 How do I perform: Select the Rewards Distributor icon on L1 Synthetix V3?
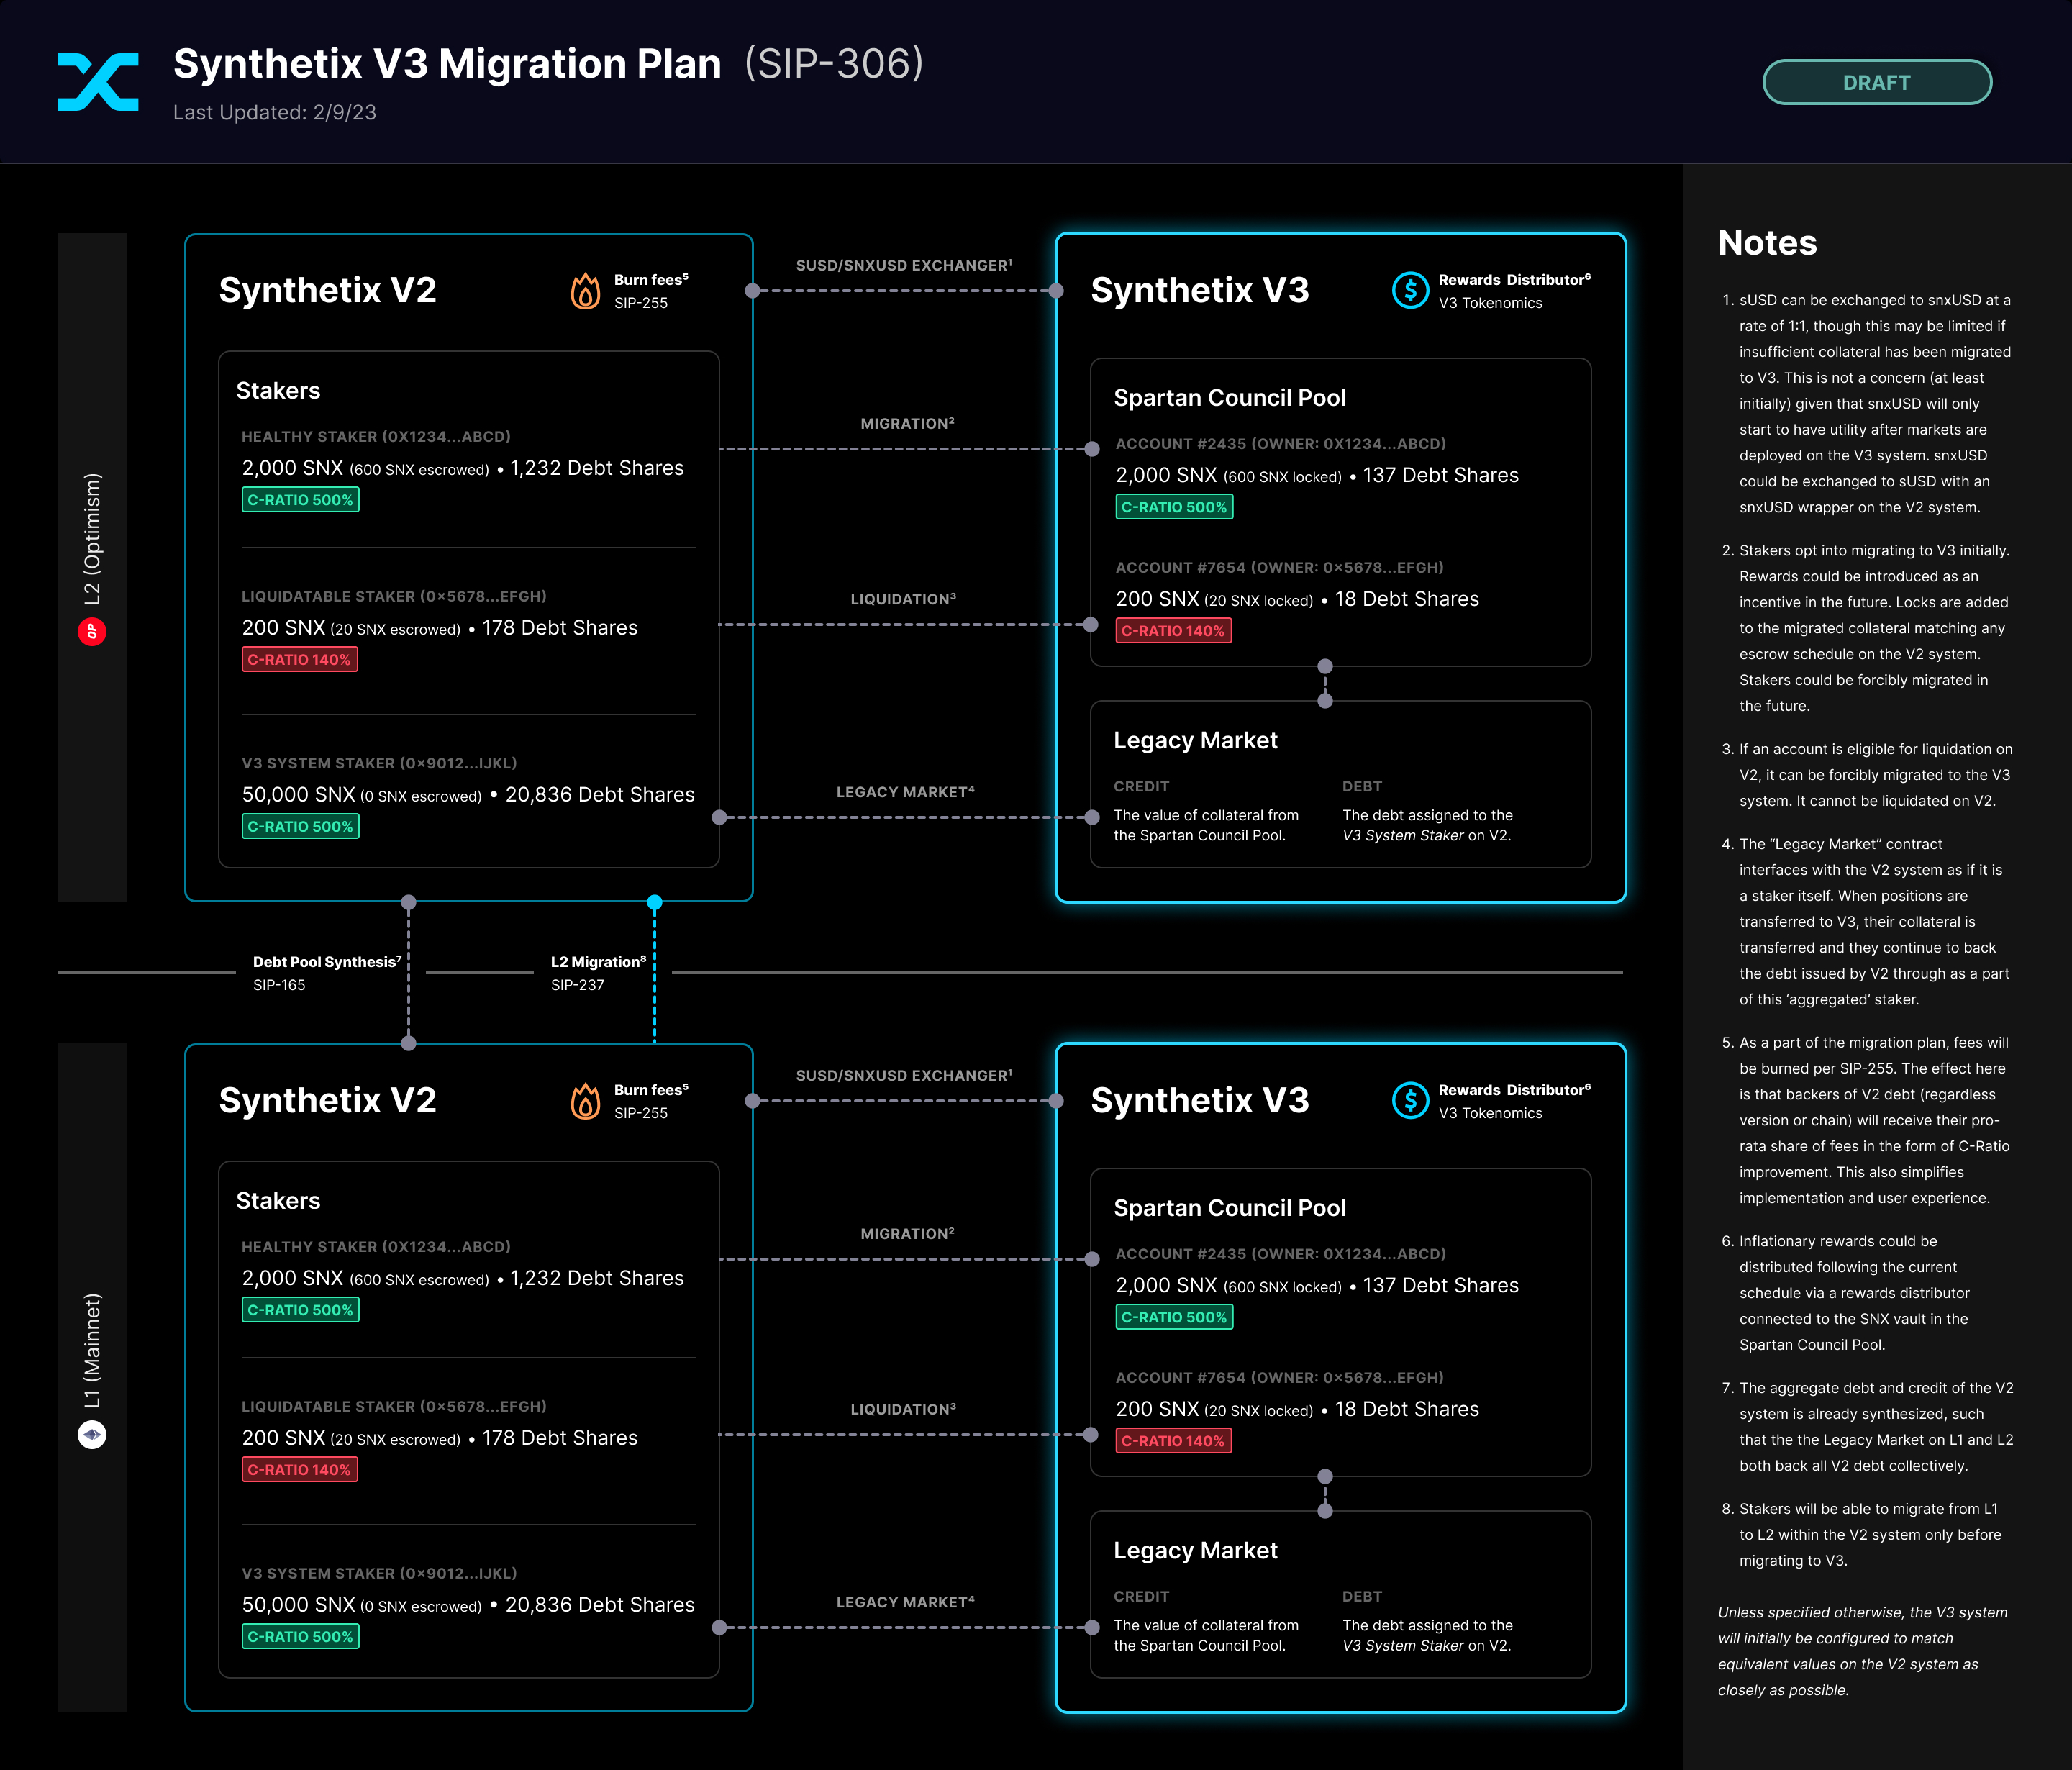pyautogui.click(x=1410, y=1101)
